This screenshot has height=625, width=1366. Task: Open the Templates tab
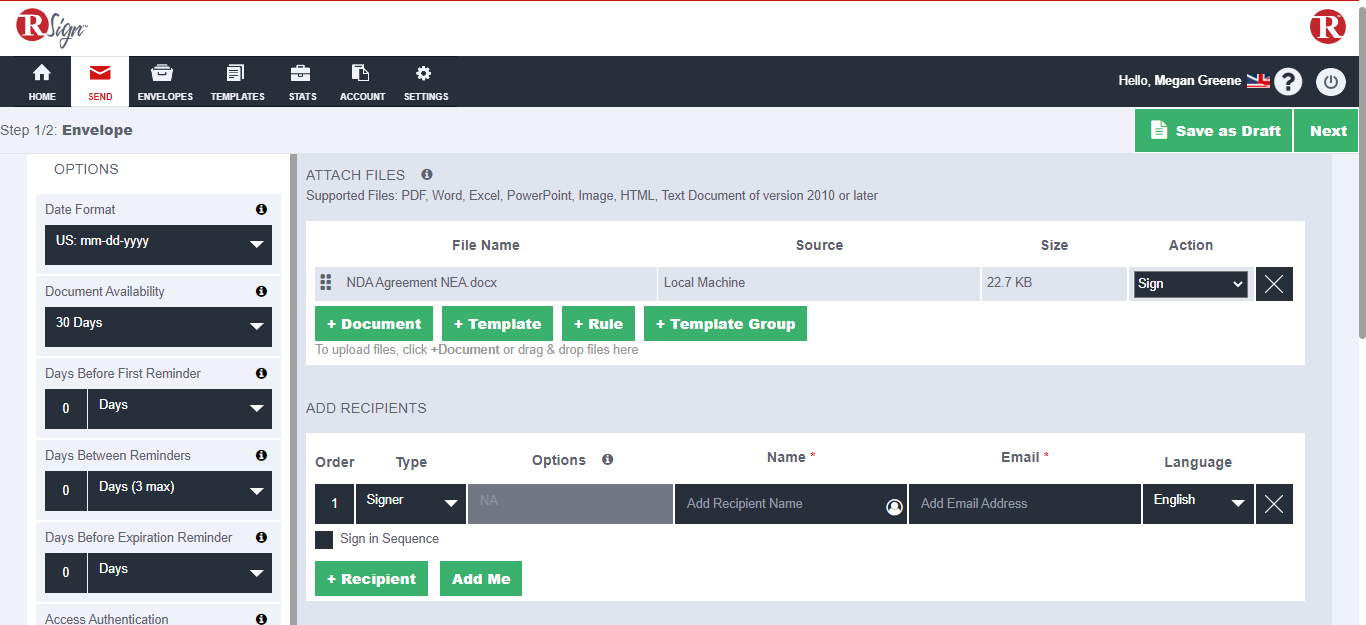237,82
